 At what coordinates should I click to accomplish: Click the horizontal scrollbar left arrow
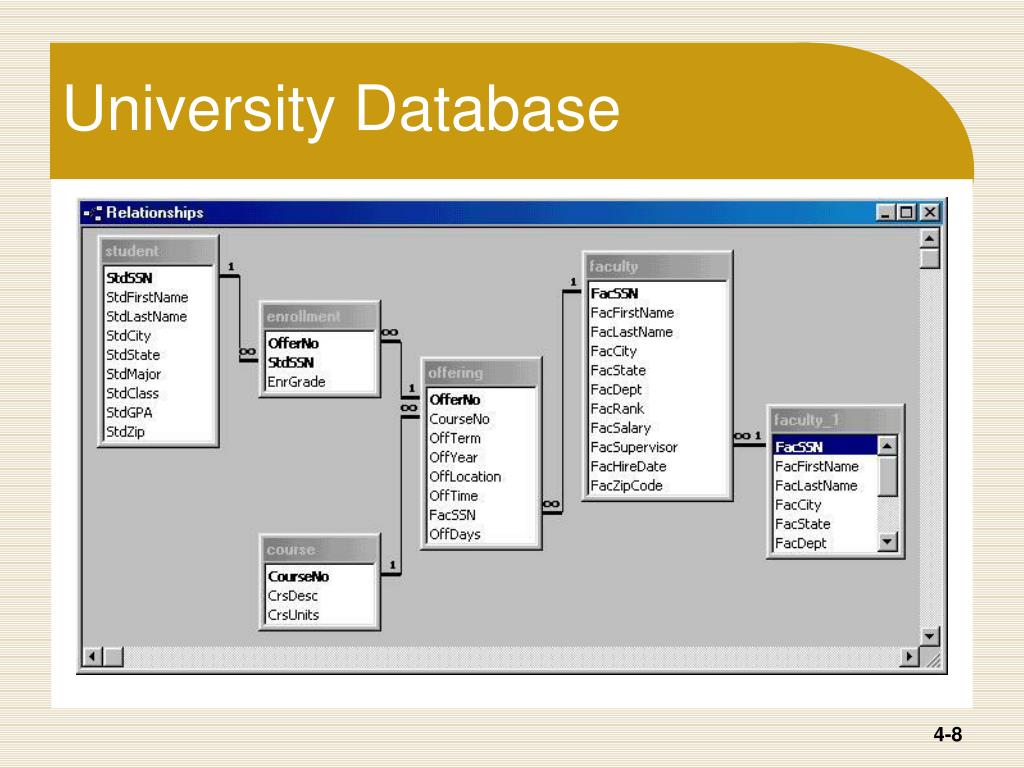point(93,656)
